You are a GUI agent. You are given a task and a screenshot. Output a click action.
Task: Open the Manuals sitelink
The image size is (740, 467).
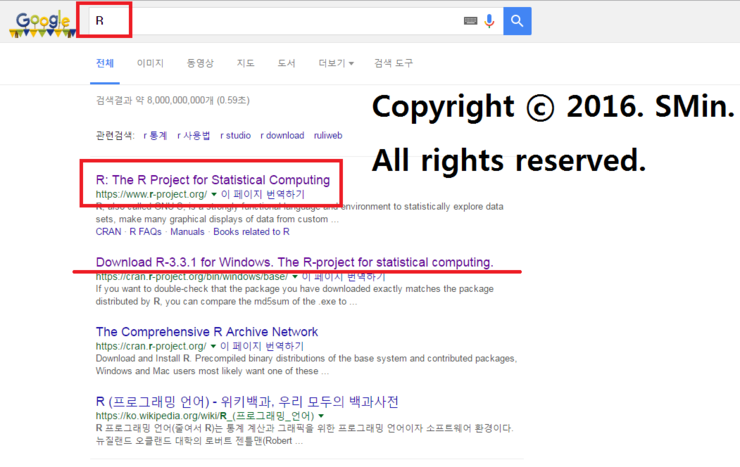tap(187, 232)
